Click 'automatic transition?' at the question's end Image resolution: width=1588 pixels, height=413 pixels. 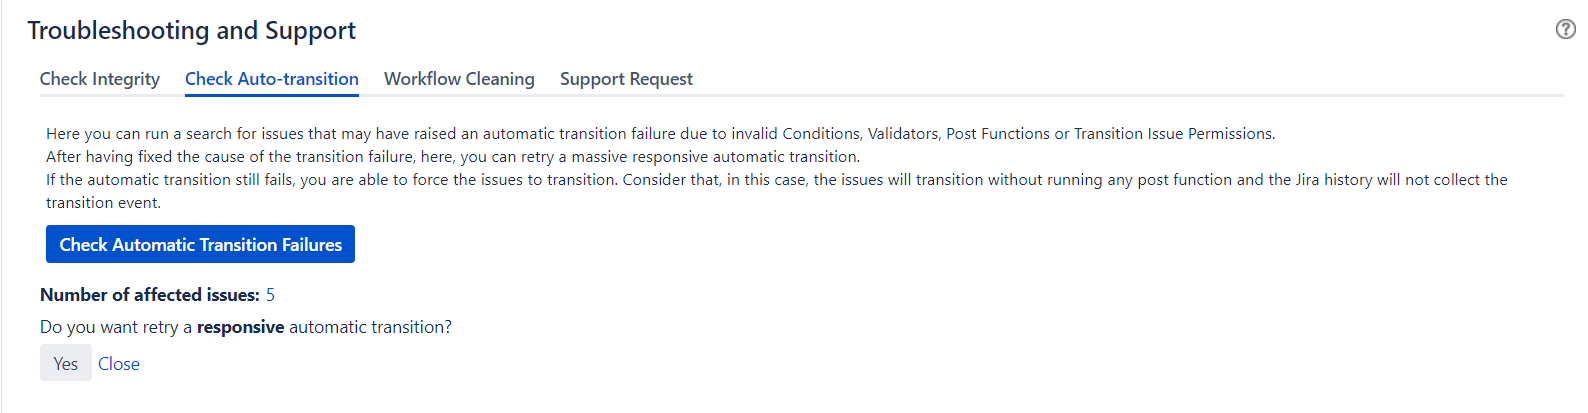pyautogui.click(x=370, y=327)
